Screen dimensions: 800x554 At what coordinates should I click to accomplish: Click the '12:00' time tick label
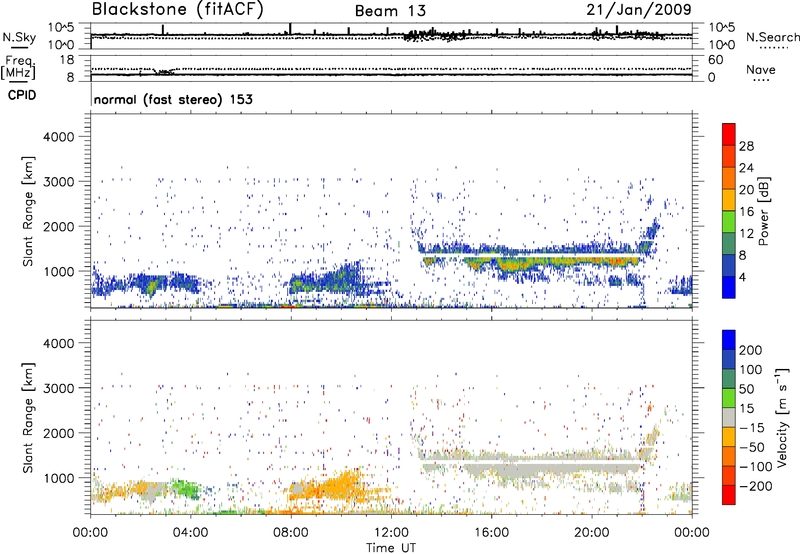coord(391,533)
